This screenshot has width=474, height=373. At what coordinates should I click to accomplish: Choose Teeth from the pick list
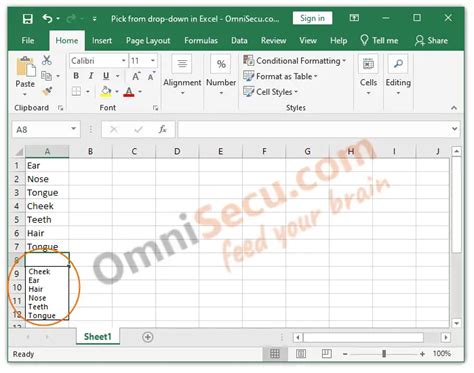click(47, 307)
